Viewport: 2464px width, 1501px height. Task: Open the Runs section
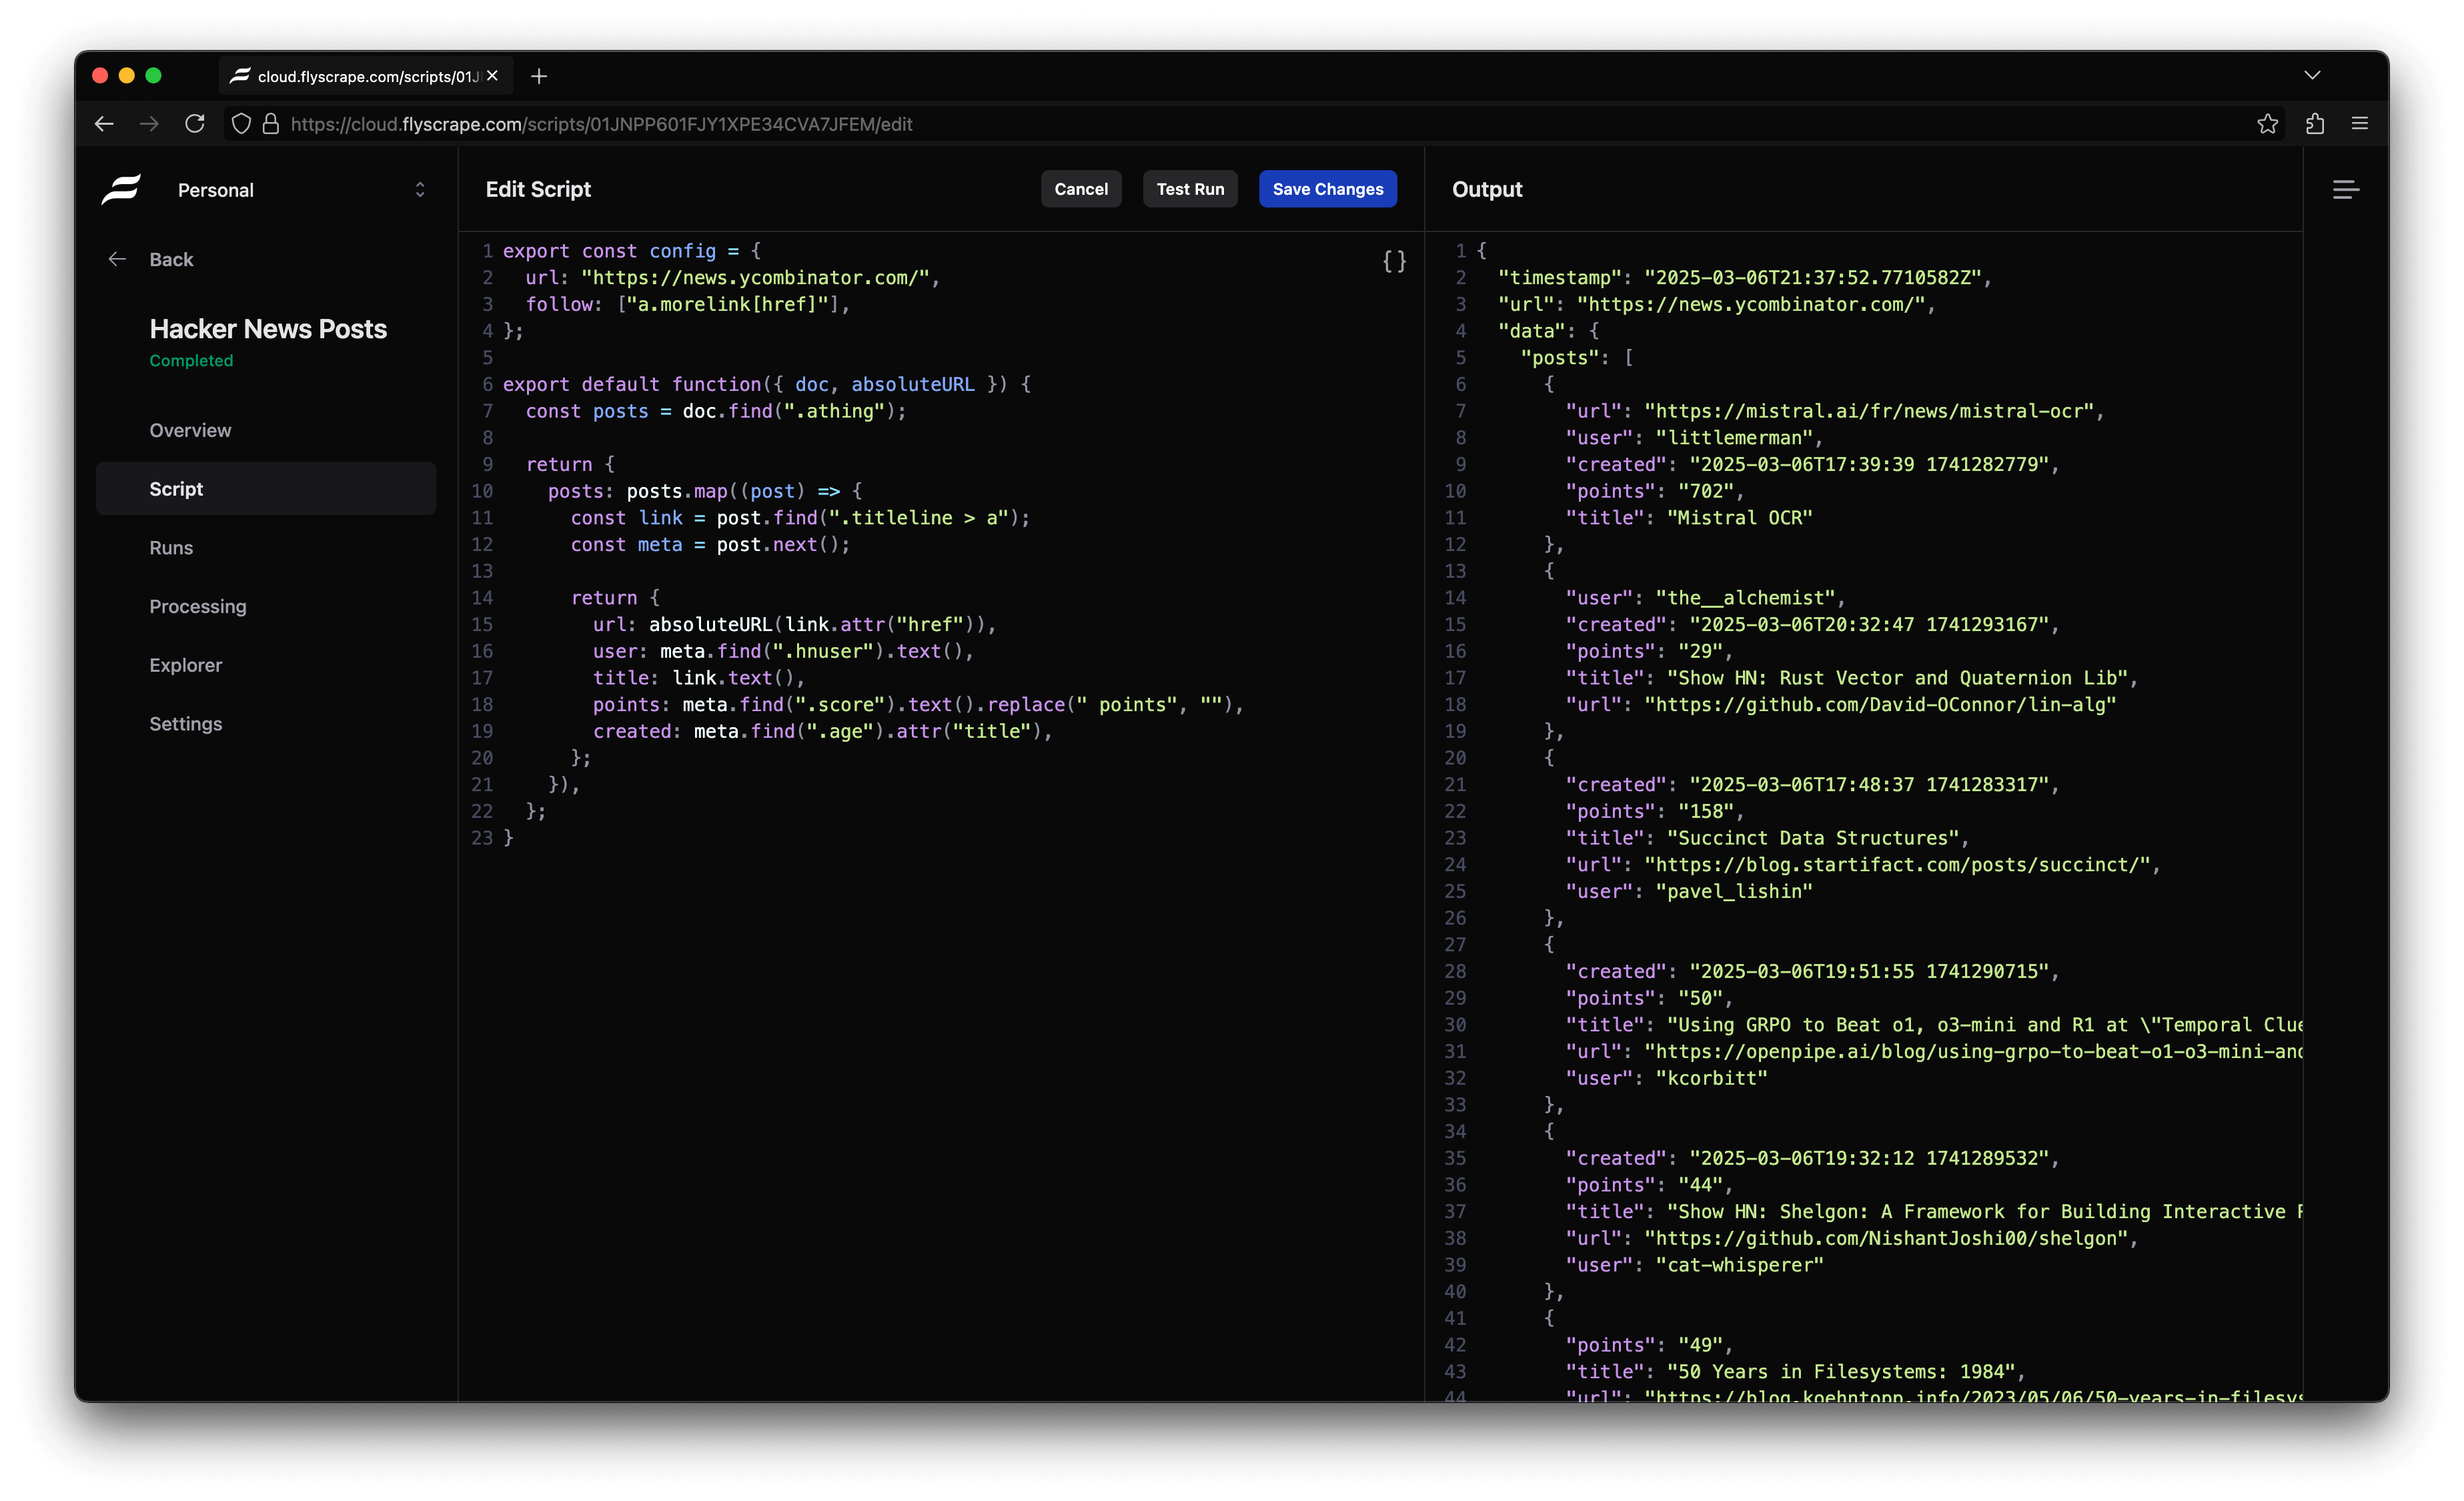click(171, 548)
